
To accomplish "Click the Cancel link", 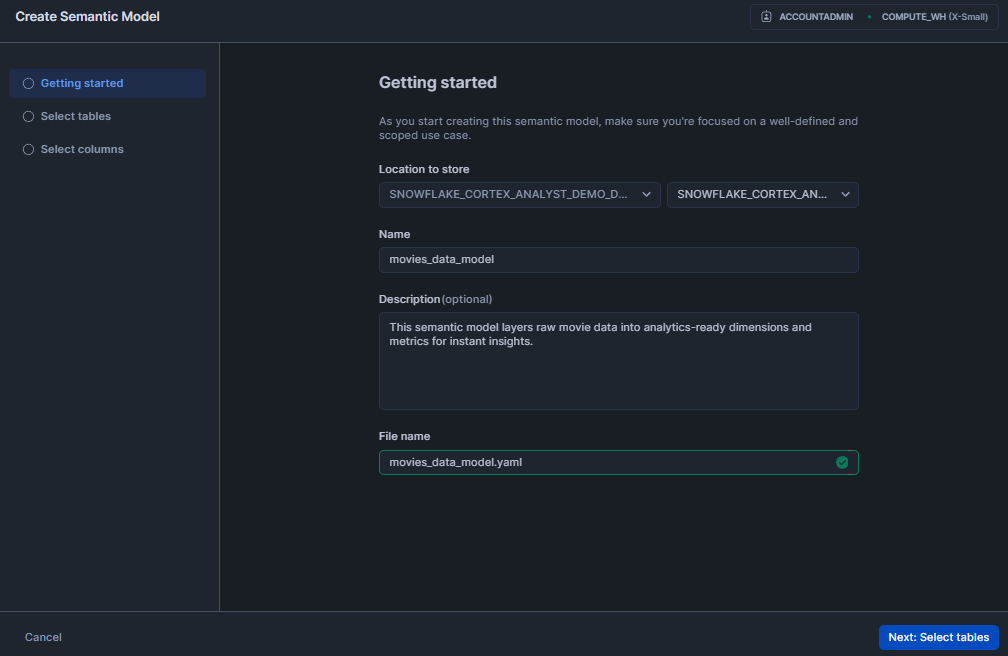I will tap(43, 637).
